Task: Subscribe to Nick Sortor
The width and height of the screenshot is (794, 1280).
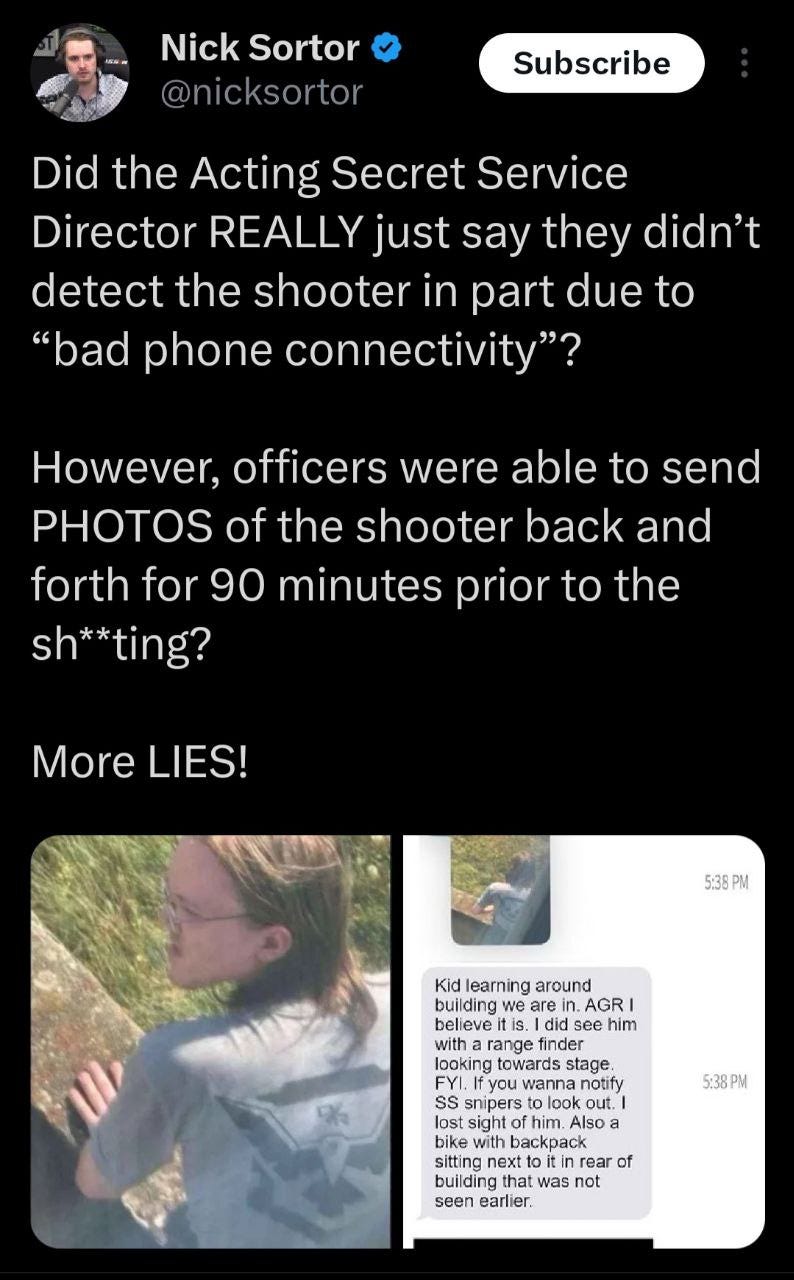Action: pyautogui.click(x=591, y=63)
